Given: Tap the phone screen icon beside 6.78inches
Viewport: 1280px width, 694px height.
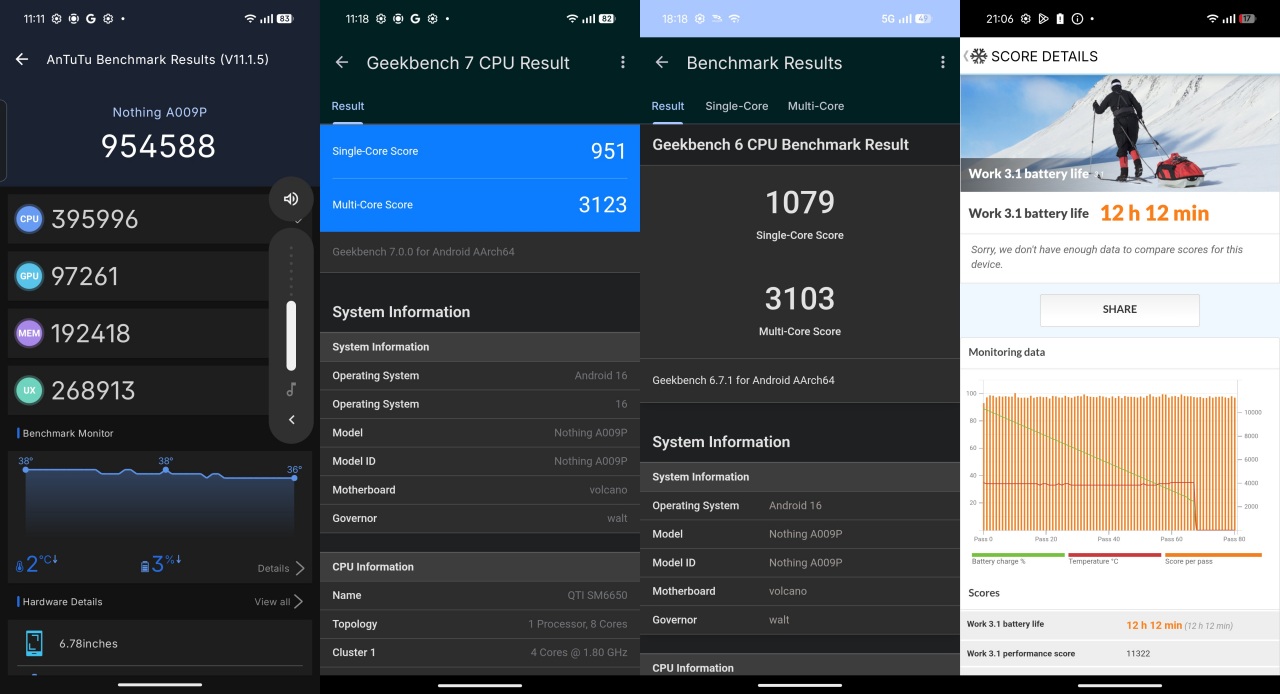Looking at the screenshot, I should tap(34, 644).
